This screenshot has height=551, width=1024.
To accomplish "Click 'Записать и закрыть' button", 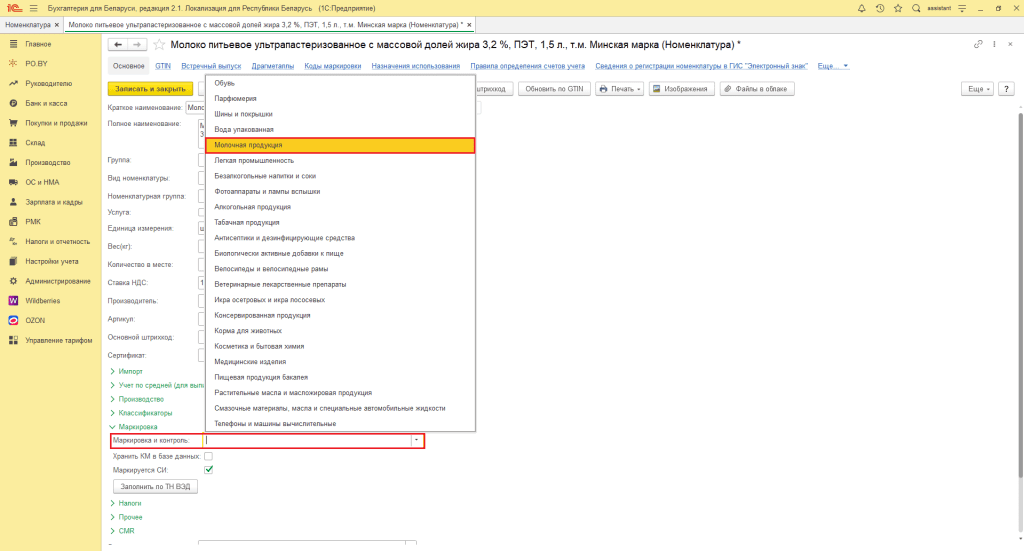I will (x=150, y=89).
